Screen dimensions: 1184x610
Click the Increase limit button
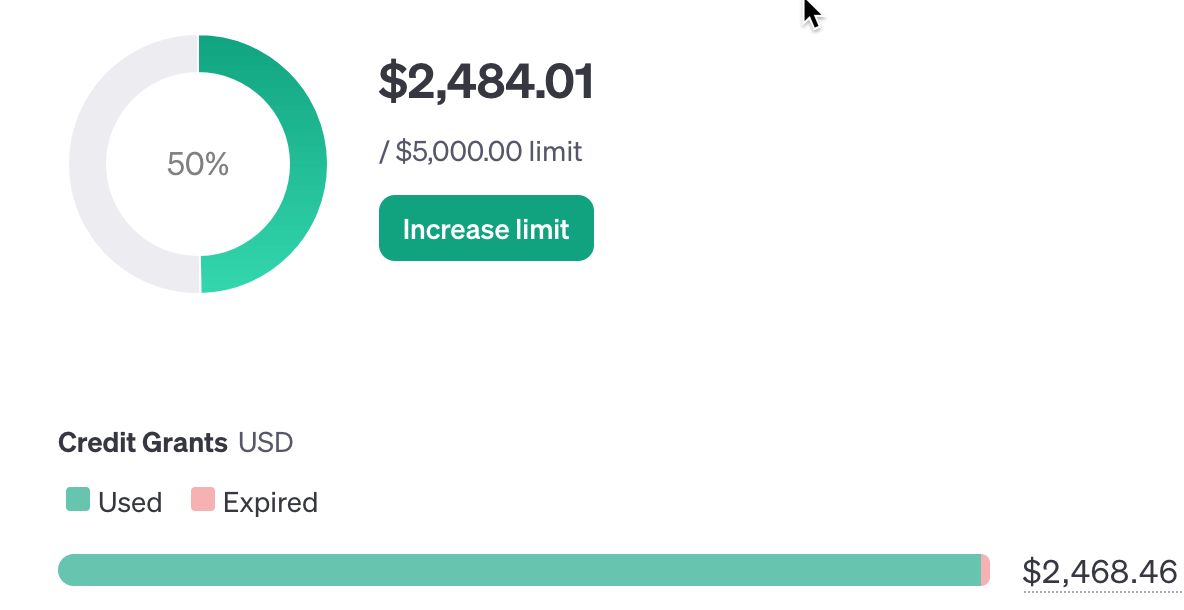coord(486,228)
